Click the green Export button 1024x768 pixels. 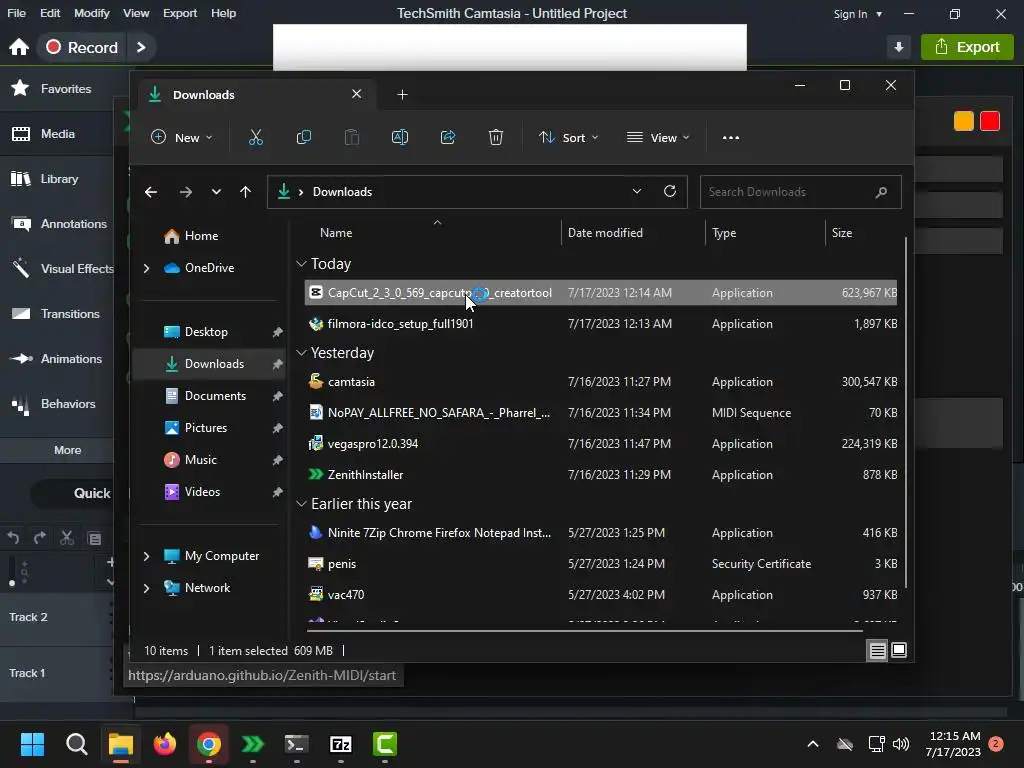pos(967,47)
